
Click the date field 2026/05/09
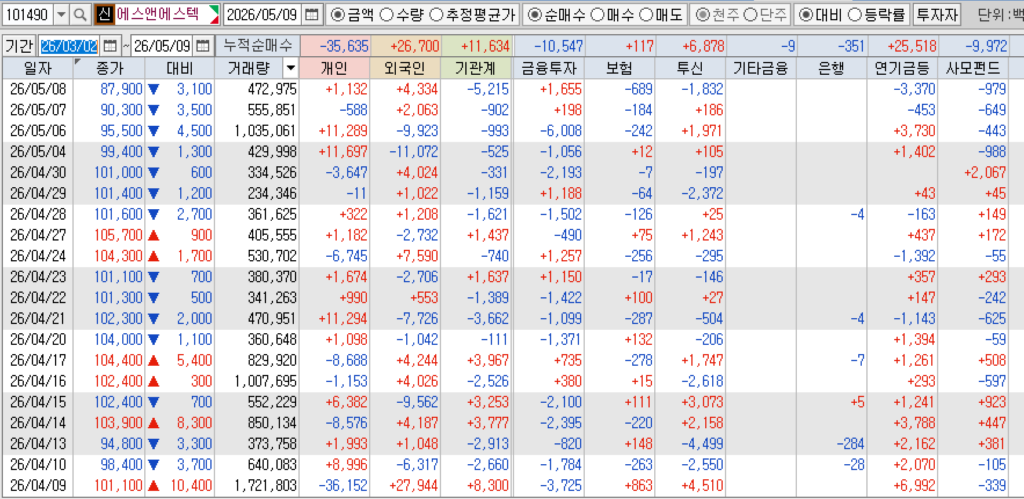point(264,14)
